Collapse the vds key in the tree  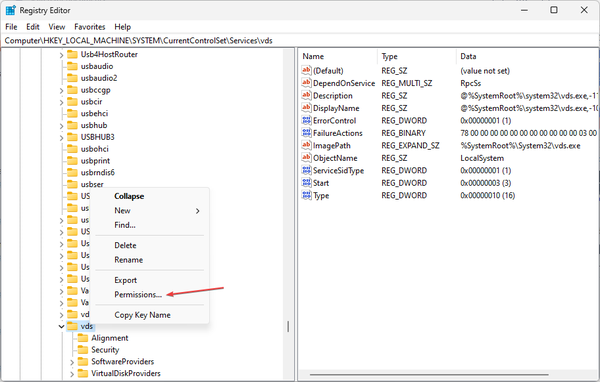coord(61,326)
